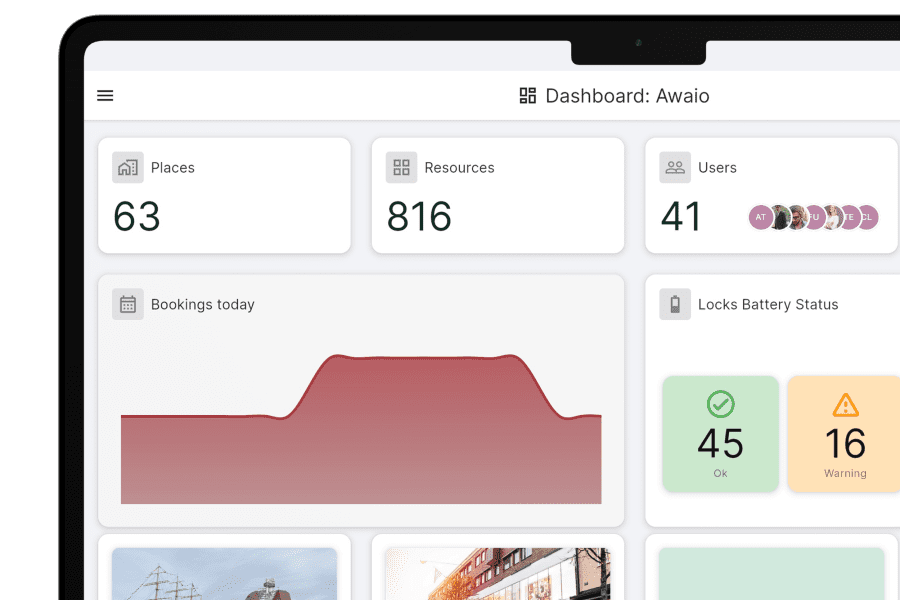Click the CL user avatar
900x600 pixels.
[x=866, y=217]
